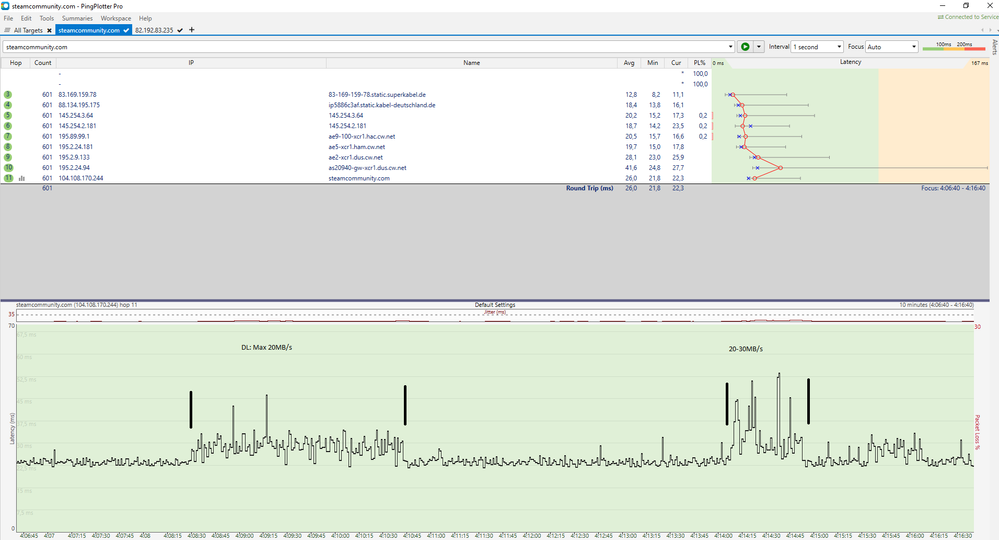Add a new target tab with plus icon
The width and height of the screenshot is (999, 540).
pos(192,30)
